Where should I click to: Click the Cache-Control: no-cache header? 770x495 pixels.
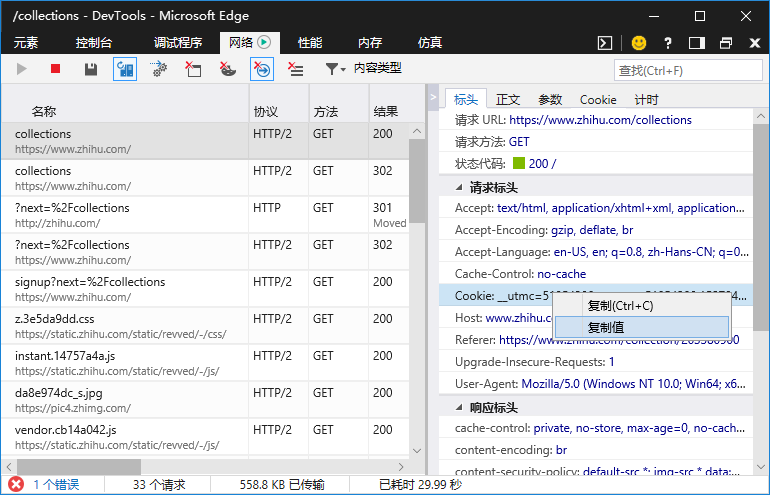click(596, 274)
